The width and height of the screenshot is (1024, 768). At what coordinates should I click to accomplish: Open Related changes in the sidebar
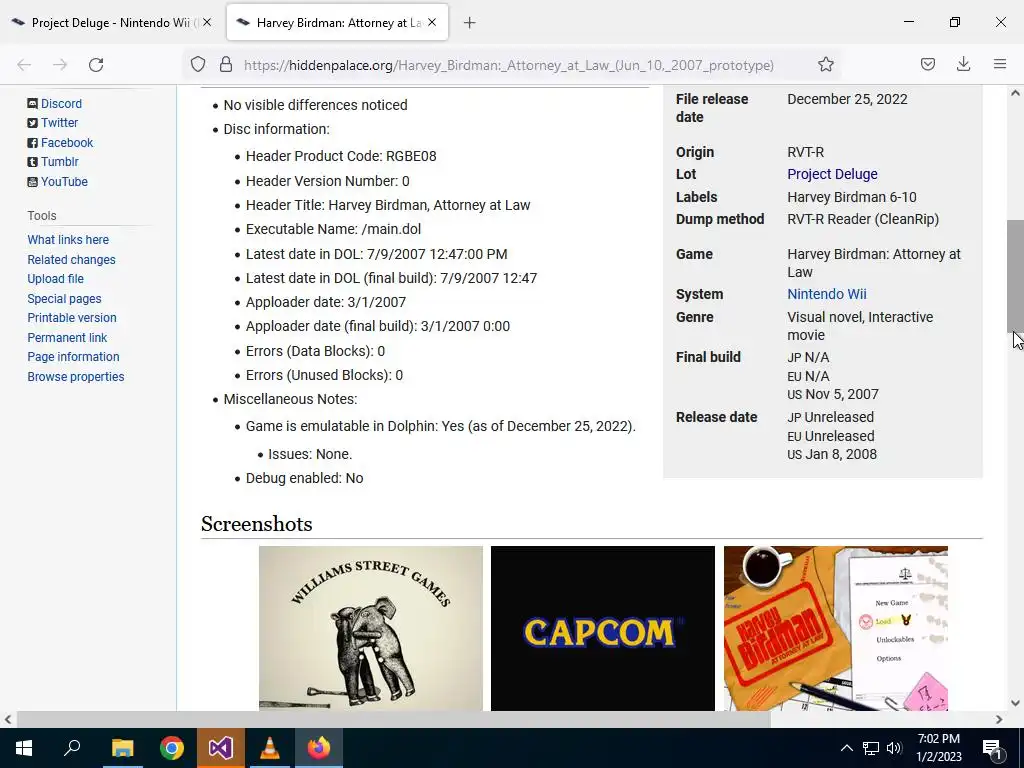tap(71, 259)
